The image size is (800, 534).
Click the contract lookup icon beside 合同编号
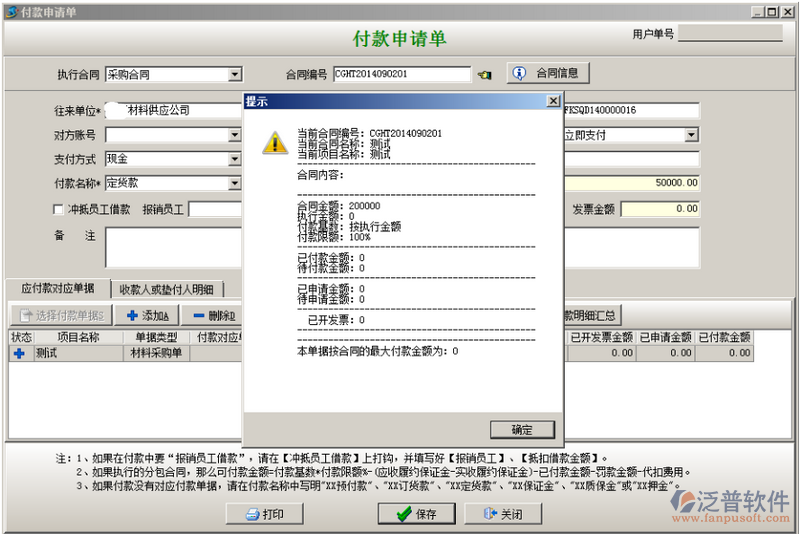(x=485, y=74)
